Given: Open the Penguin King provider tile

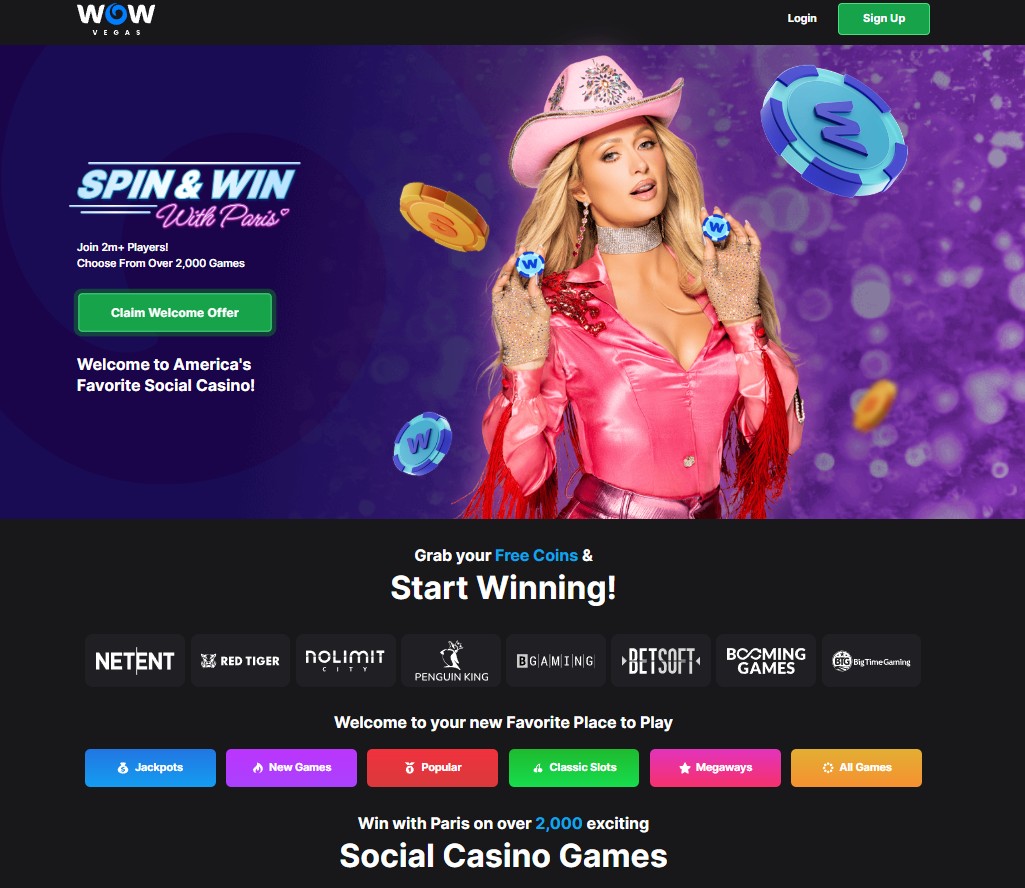Looking at the screenshot, I should pyautogui.click(x=451, y=660).
